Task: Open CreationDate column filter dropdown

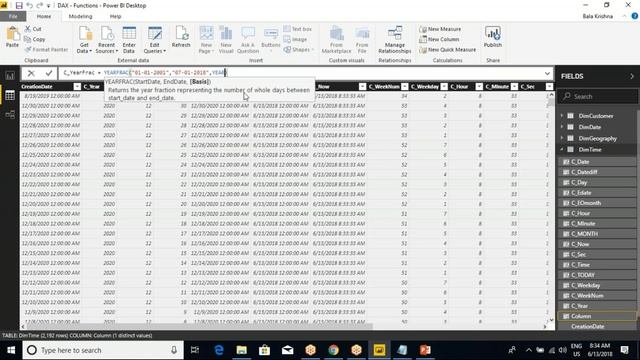Action: 77,87
